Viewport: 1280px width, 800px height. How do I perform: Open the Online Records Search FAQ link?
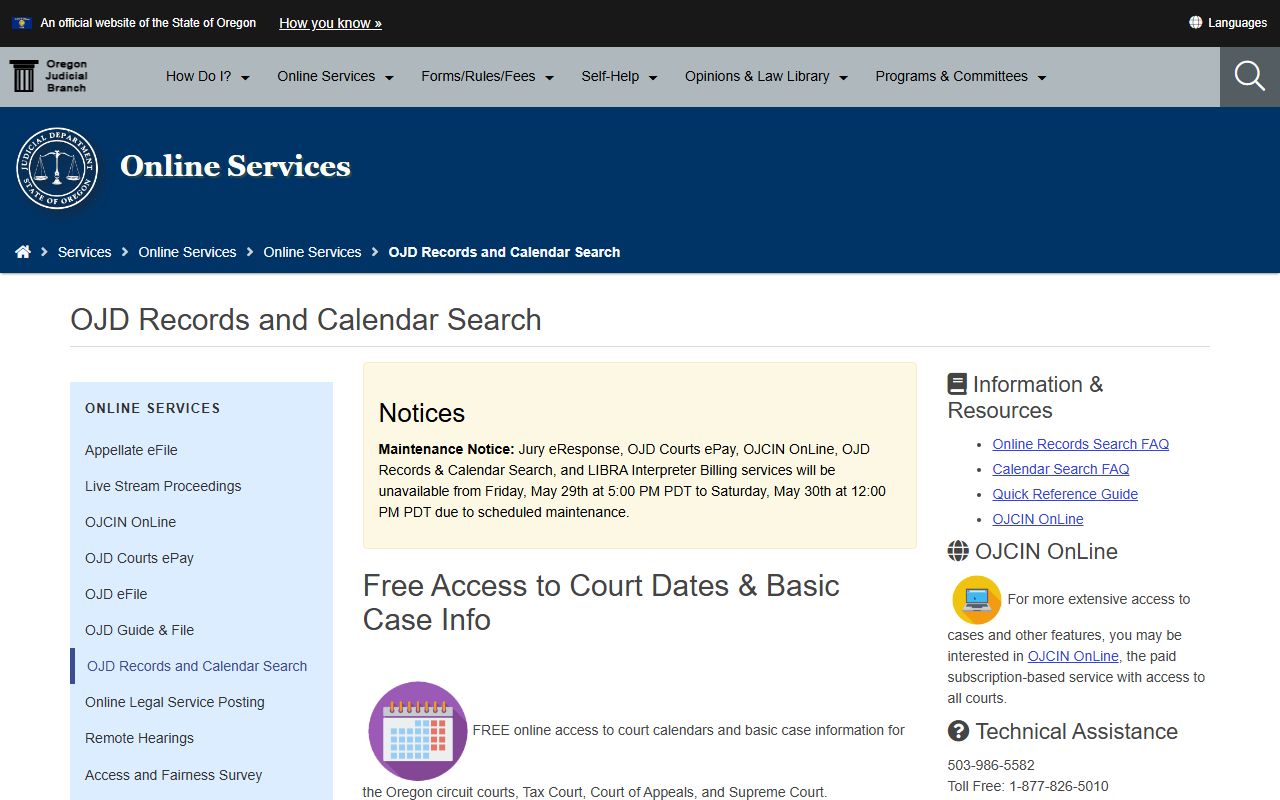(x=1080, y=444)
